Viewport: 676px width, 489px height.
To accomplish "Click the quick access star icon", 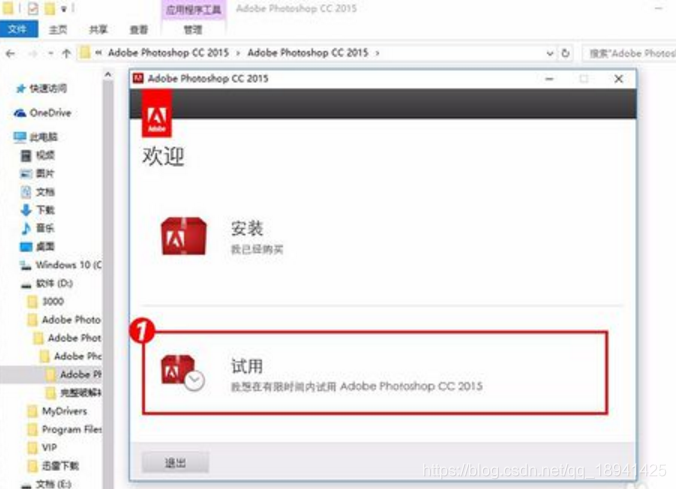I will click(x=21, y=88).
